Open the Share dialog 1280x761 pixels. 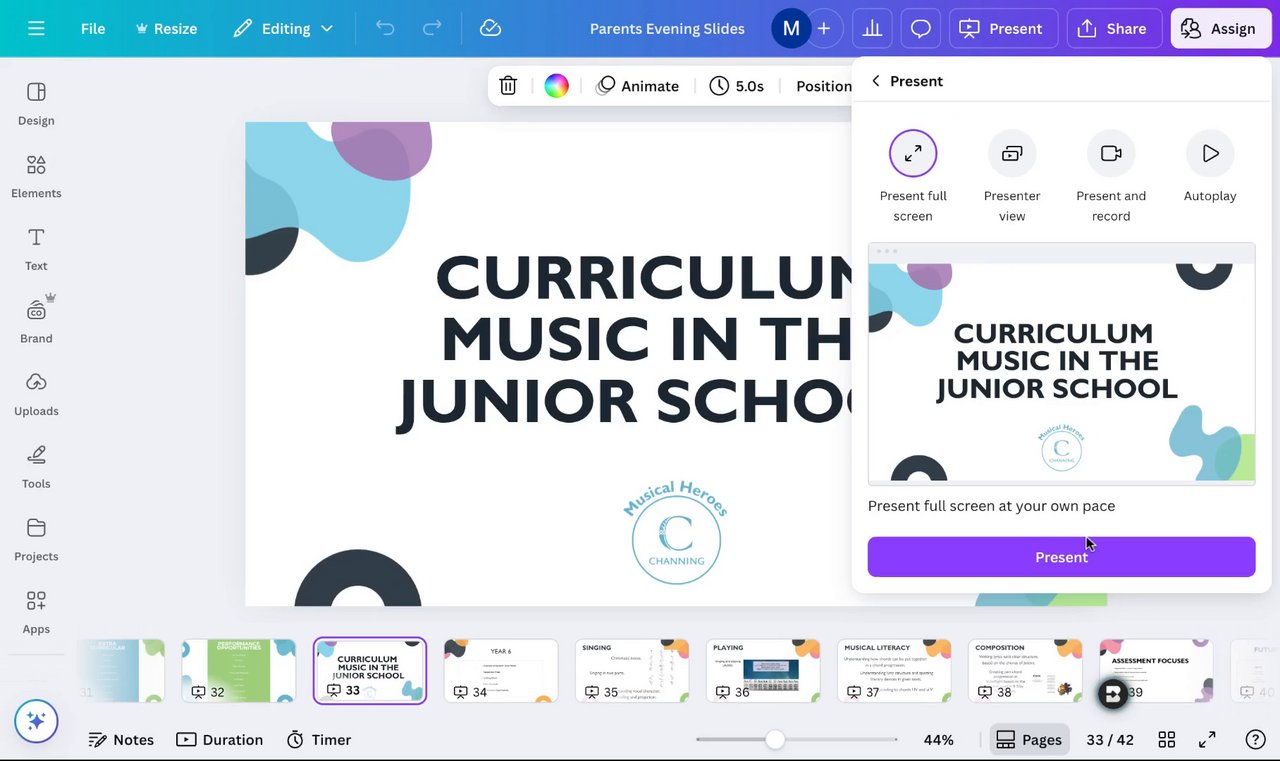1115,28
